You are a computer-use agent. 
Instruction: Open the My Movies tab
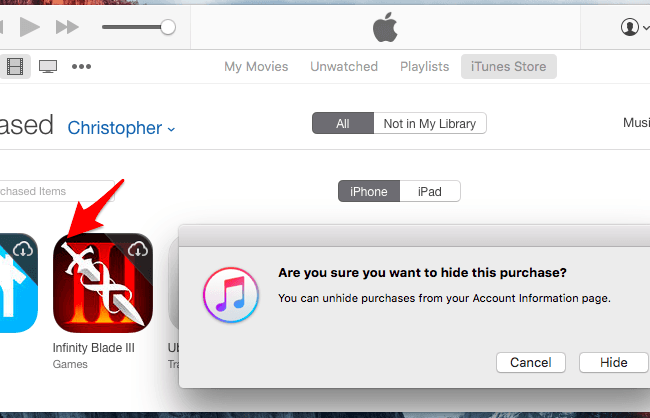click(256, 67)
